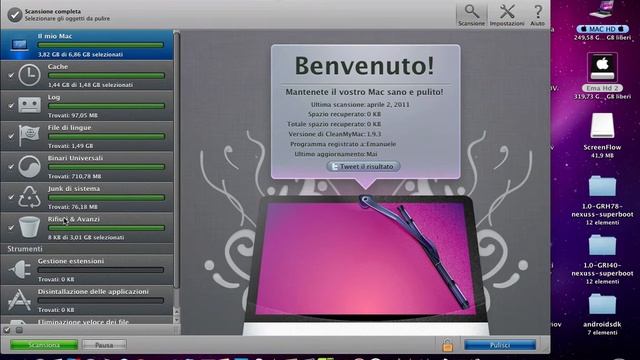Open Disinstallazione delle applicazioni icon
This screenshot has height=360, width=640.
tap(20, 300)
